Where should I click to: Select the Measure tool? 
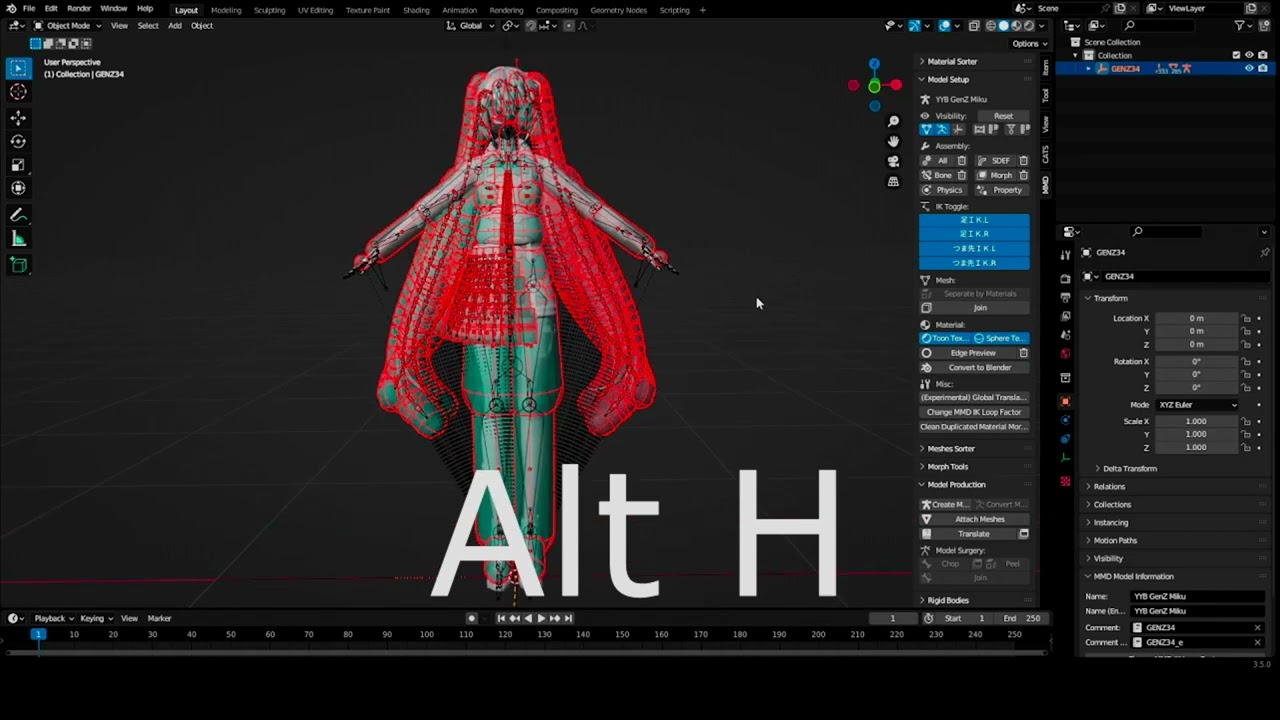[x=18, y=238]
